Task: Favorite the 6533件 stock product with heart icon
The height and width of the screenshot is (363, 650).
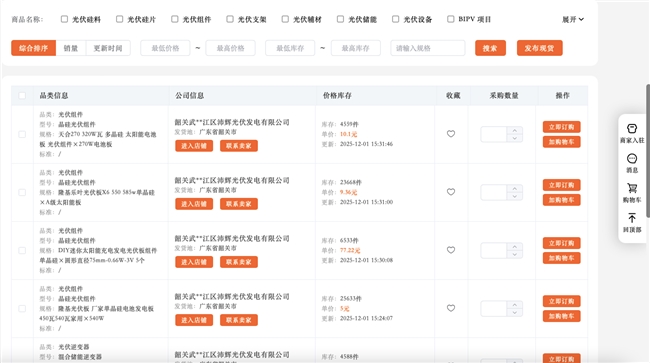Action: [x=451, y=250]
